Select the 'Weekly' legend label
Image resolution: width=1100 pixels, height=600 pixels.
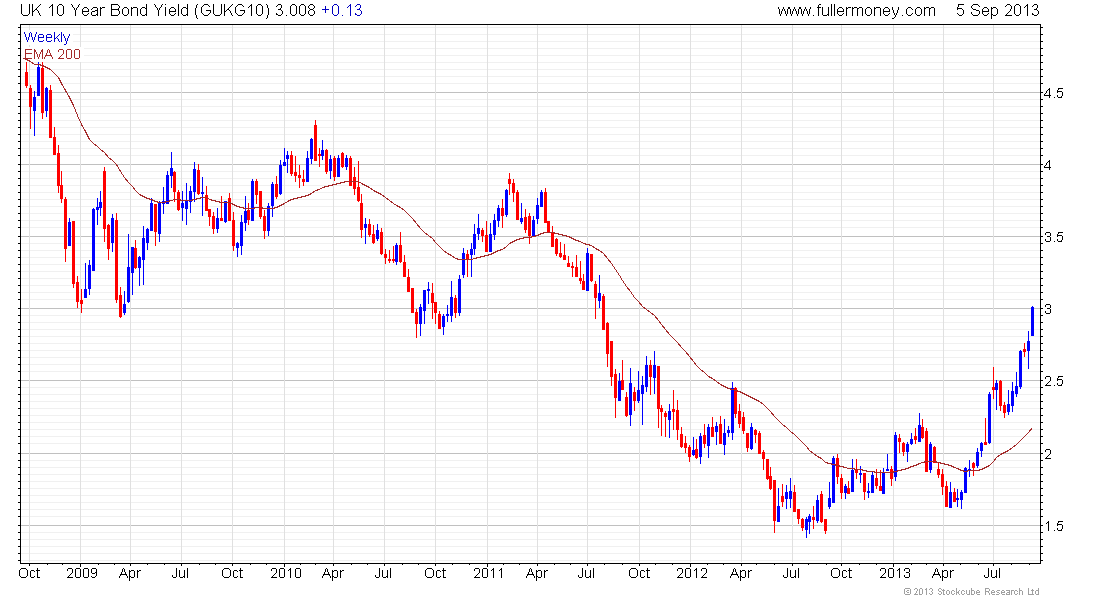(47, 37)
